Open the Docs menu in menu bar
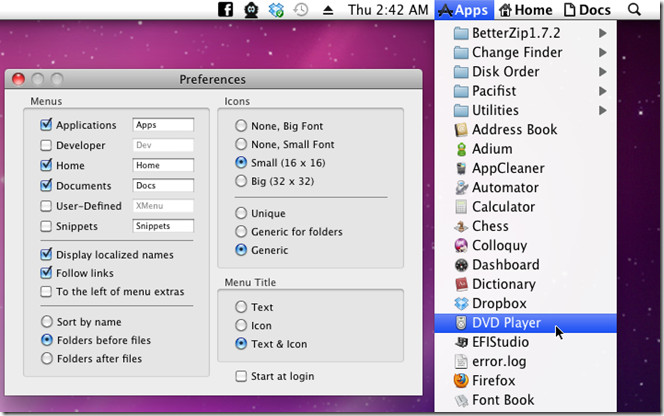 point(587,10)
